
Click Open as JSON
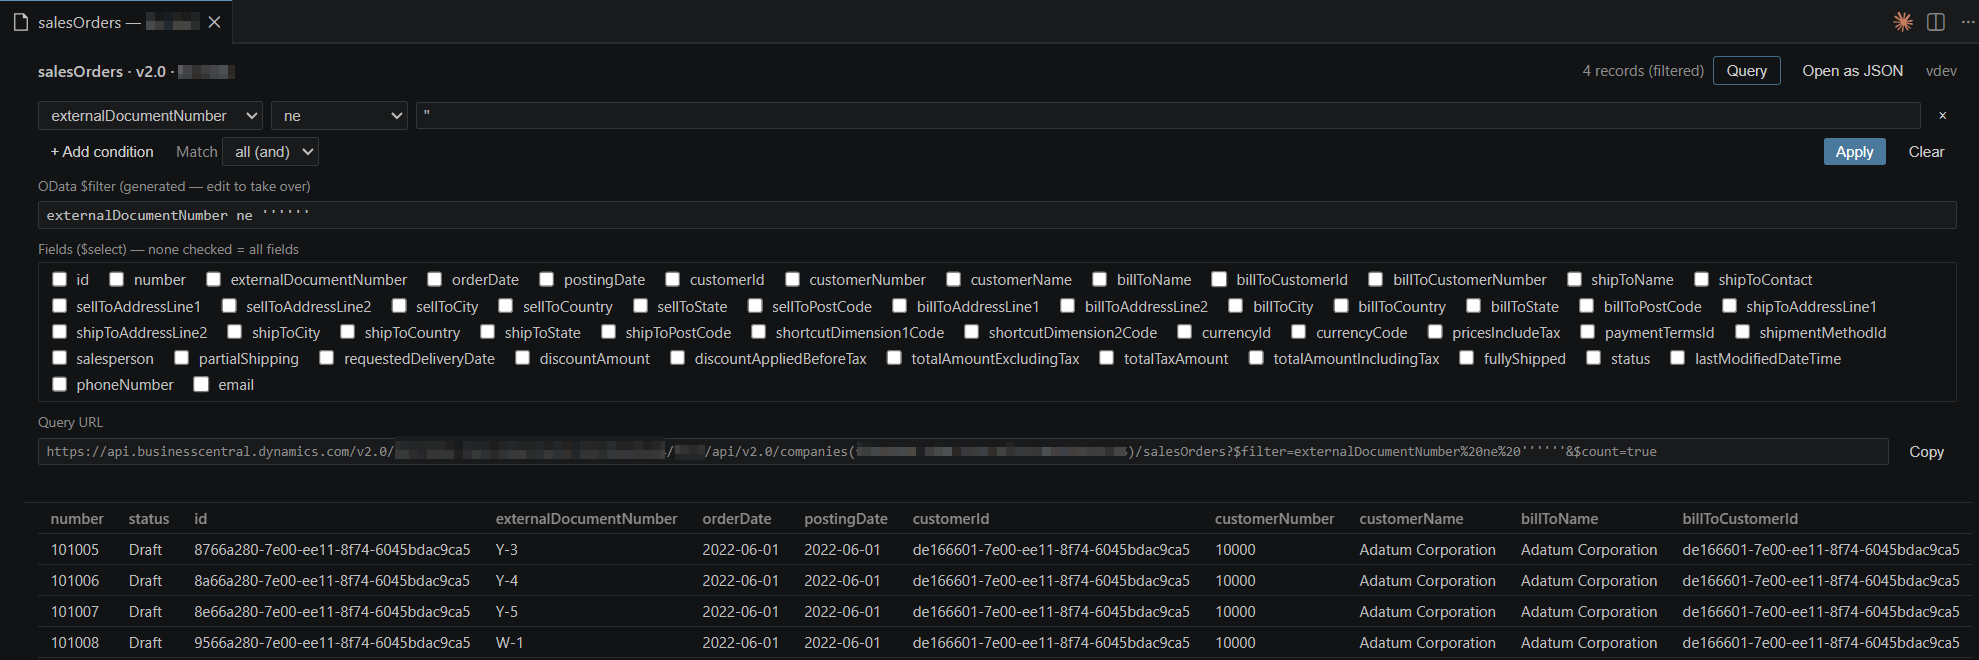click(1852, 71)
